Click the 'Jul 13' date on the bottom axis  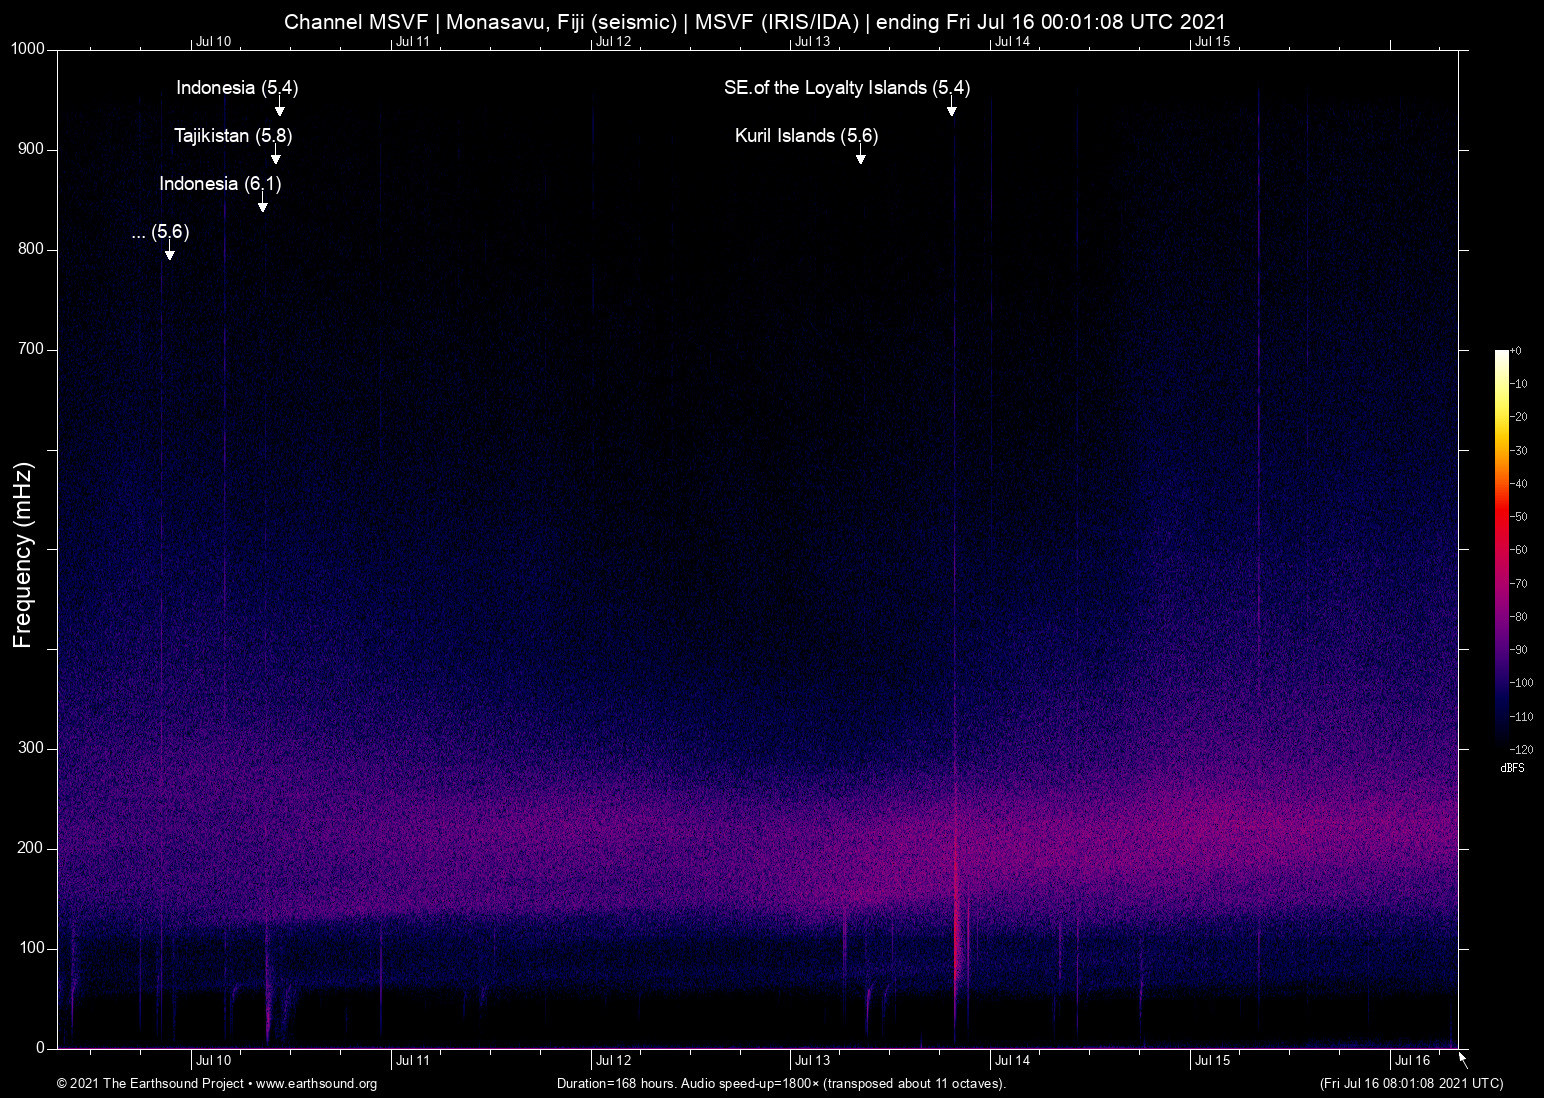(813, 1061)
